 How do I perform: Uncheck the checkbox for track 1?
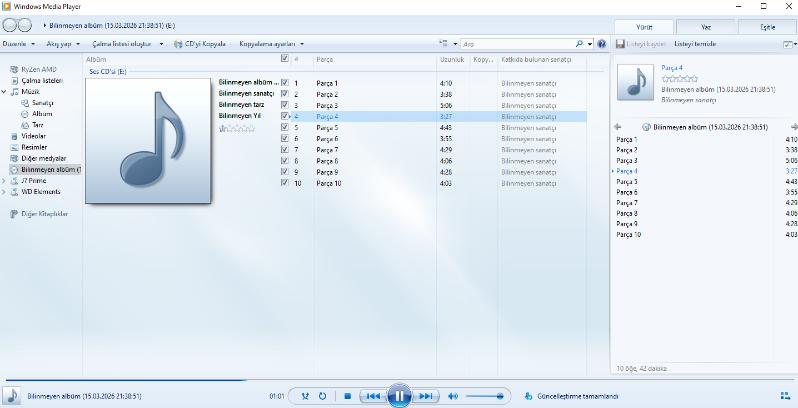[285, 83]
